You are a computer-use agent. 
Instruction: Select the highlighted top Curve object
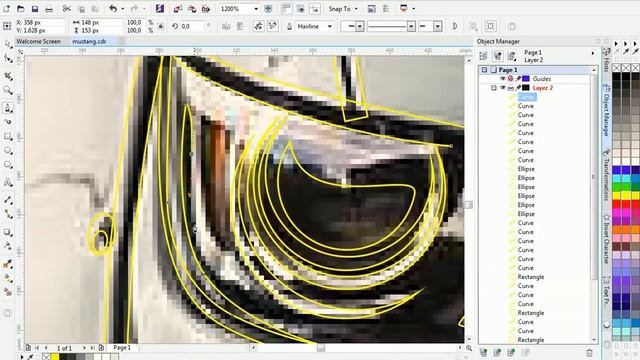(526, 97)
